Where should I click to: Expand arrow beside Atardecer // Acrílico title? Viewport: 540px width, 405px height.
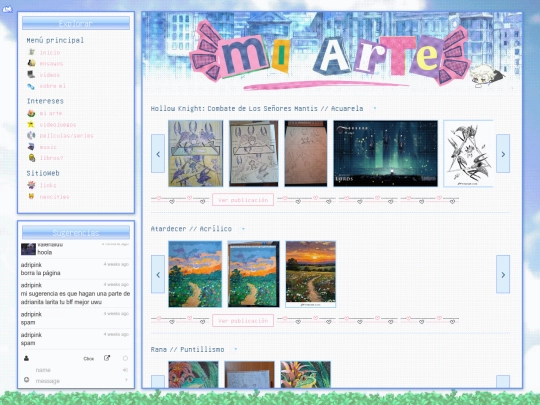[243, 229]
